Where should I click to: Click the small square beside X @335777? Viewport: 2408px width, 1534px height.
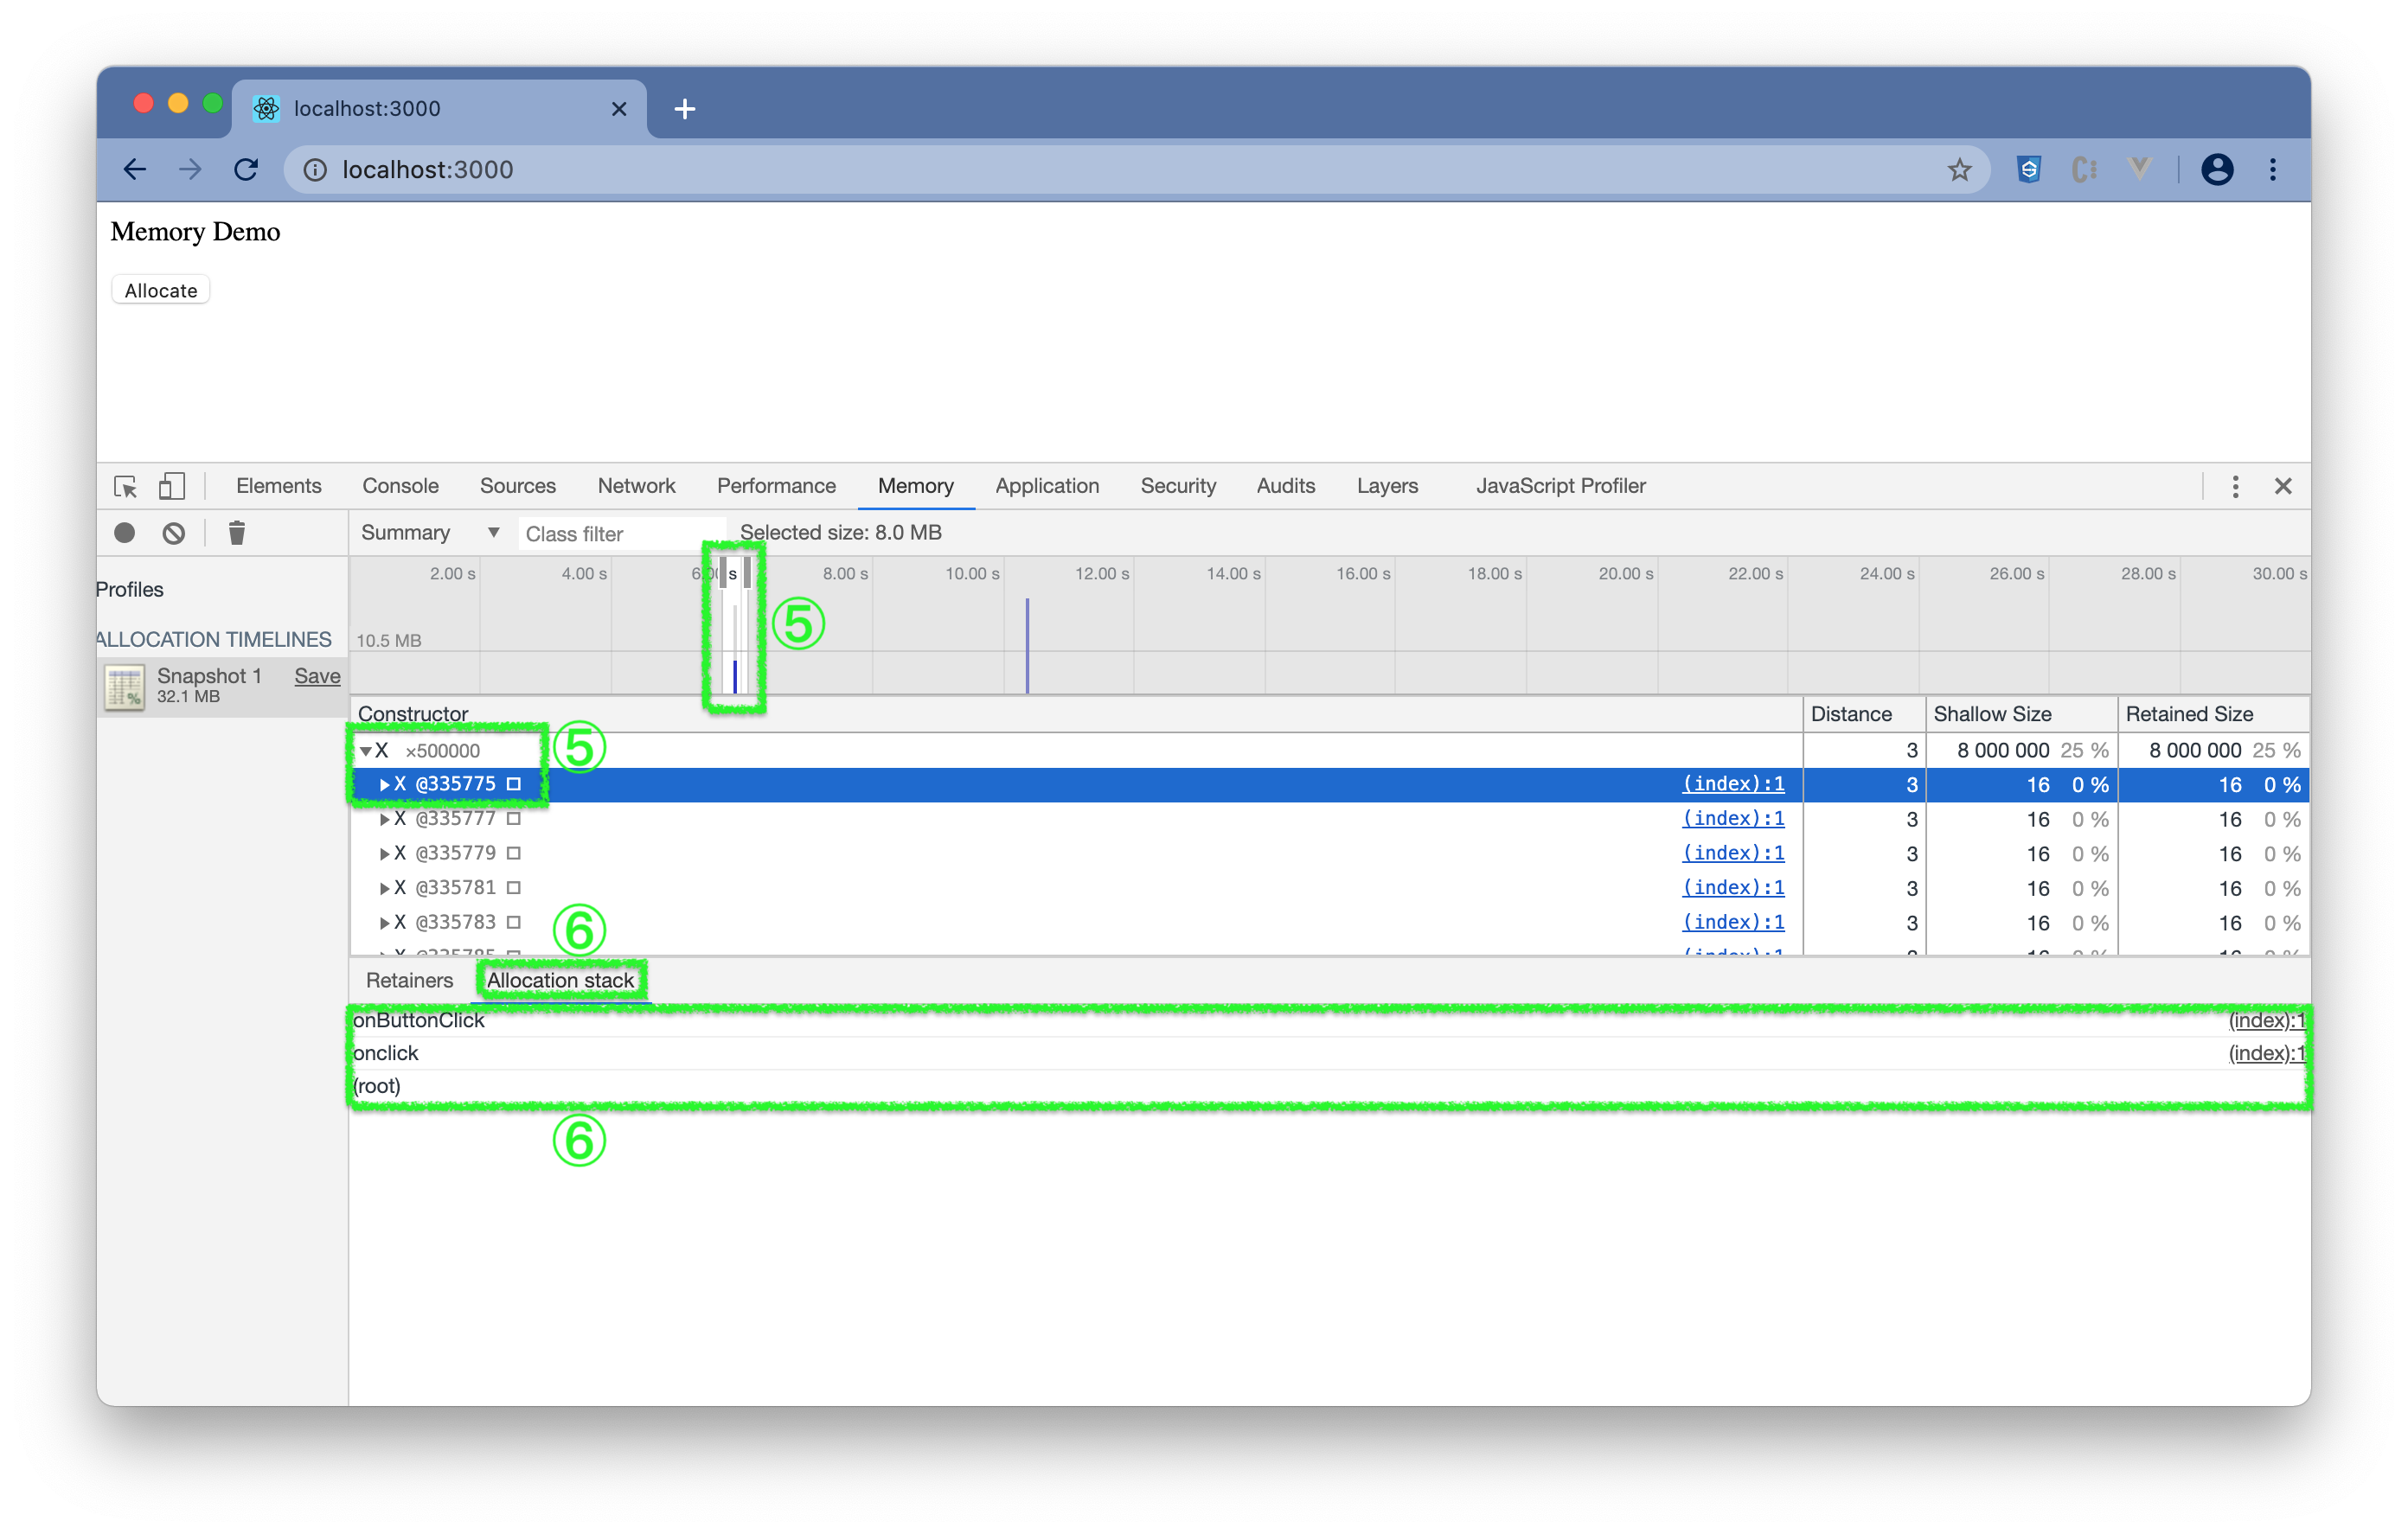(514, 819)
